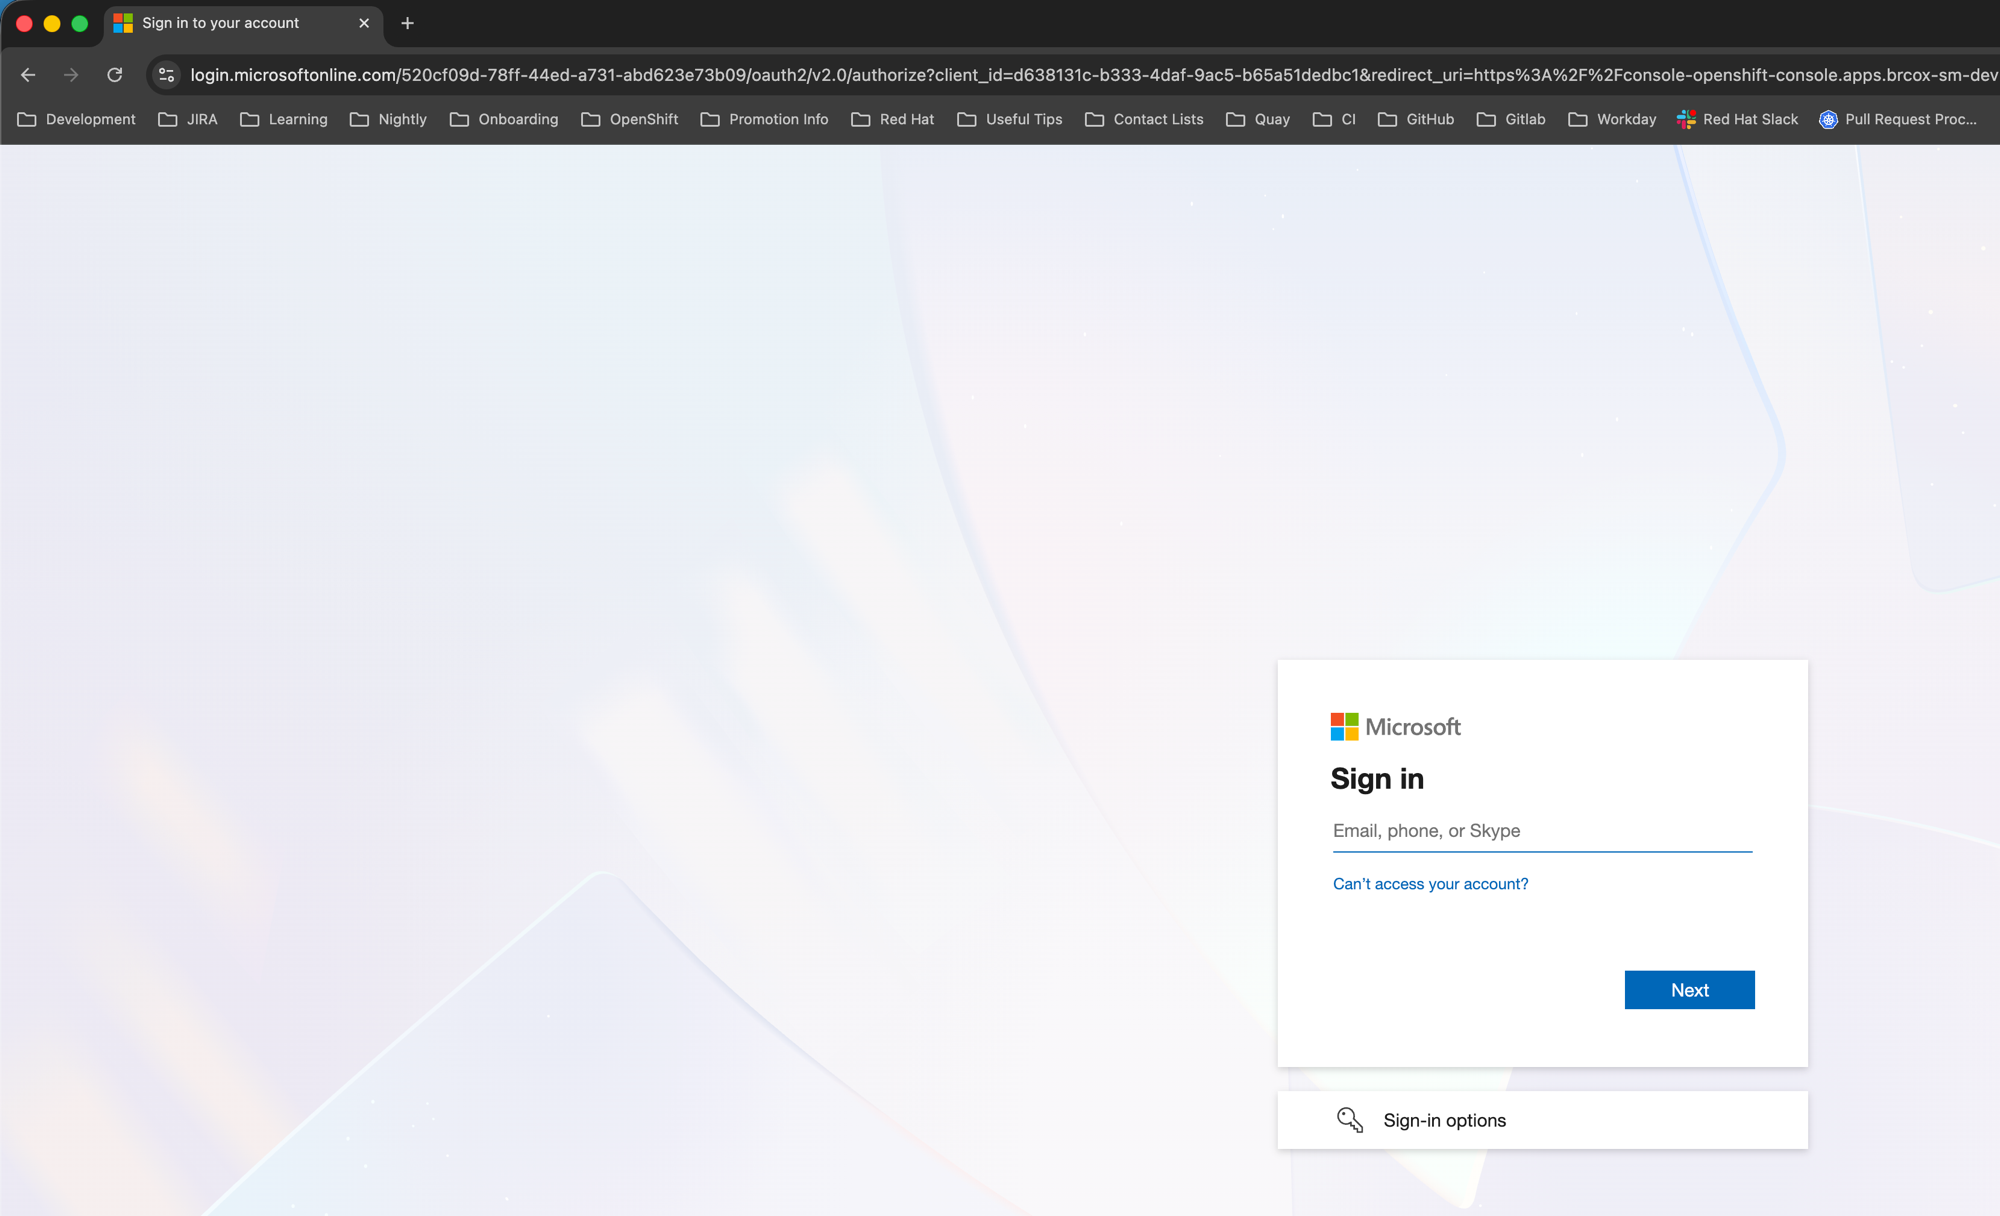This screenshot has height=1216, width=2000.
Task: Focus the Email, phone, or Skype field
Action: point(1542,831)
